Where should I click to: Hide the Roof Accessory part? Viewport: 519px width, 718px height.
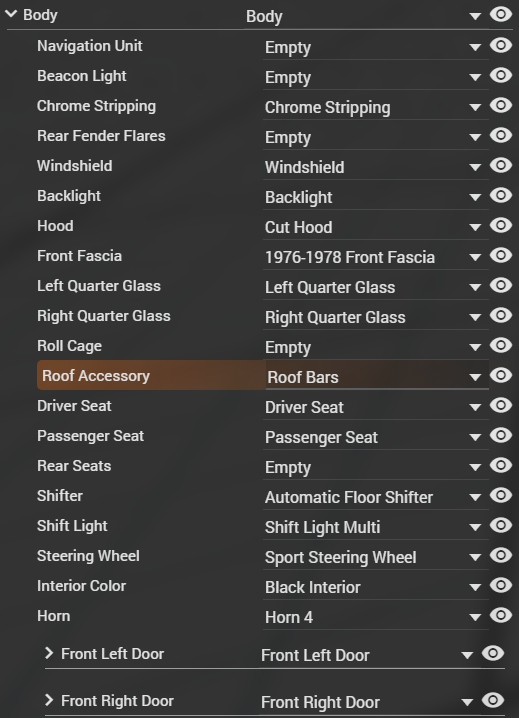tap(500, 375)
